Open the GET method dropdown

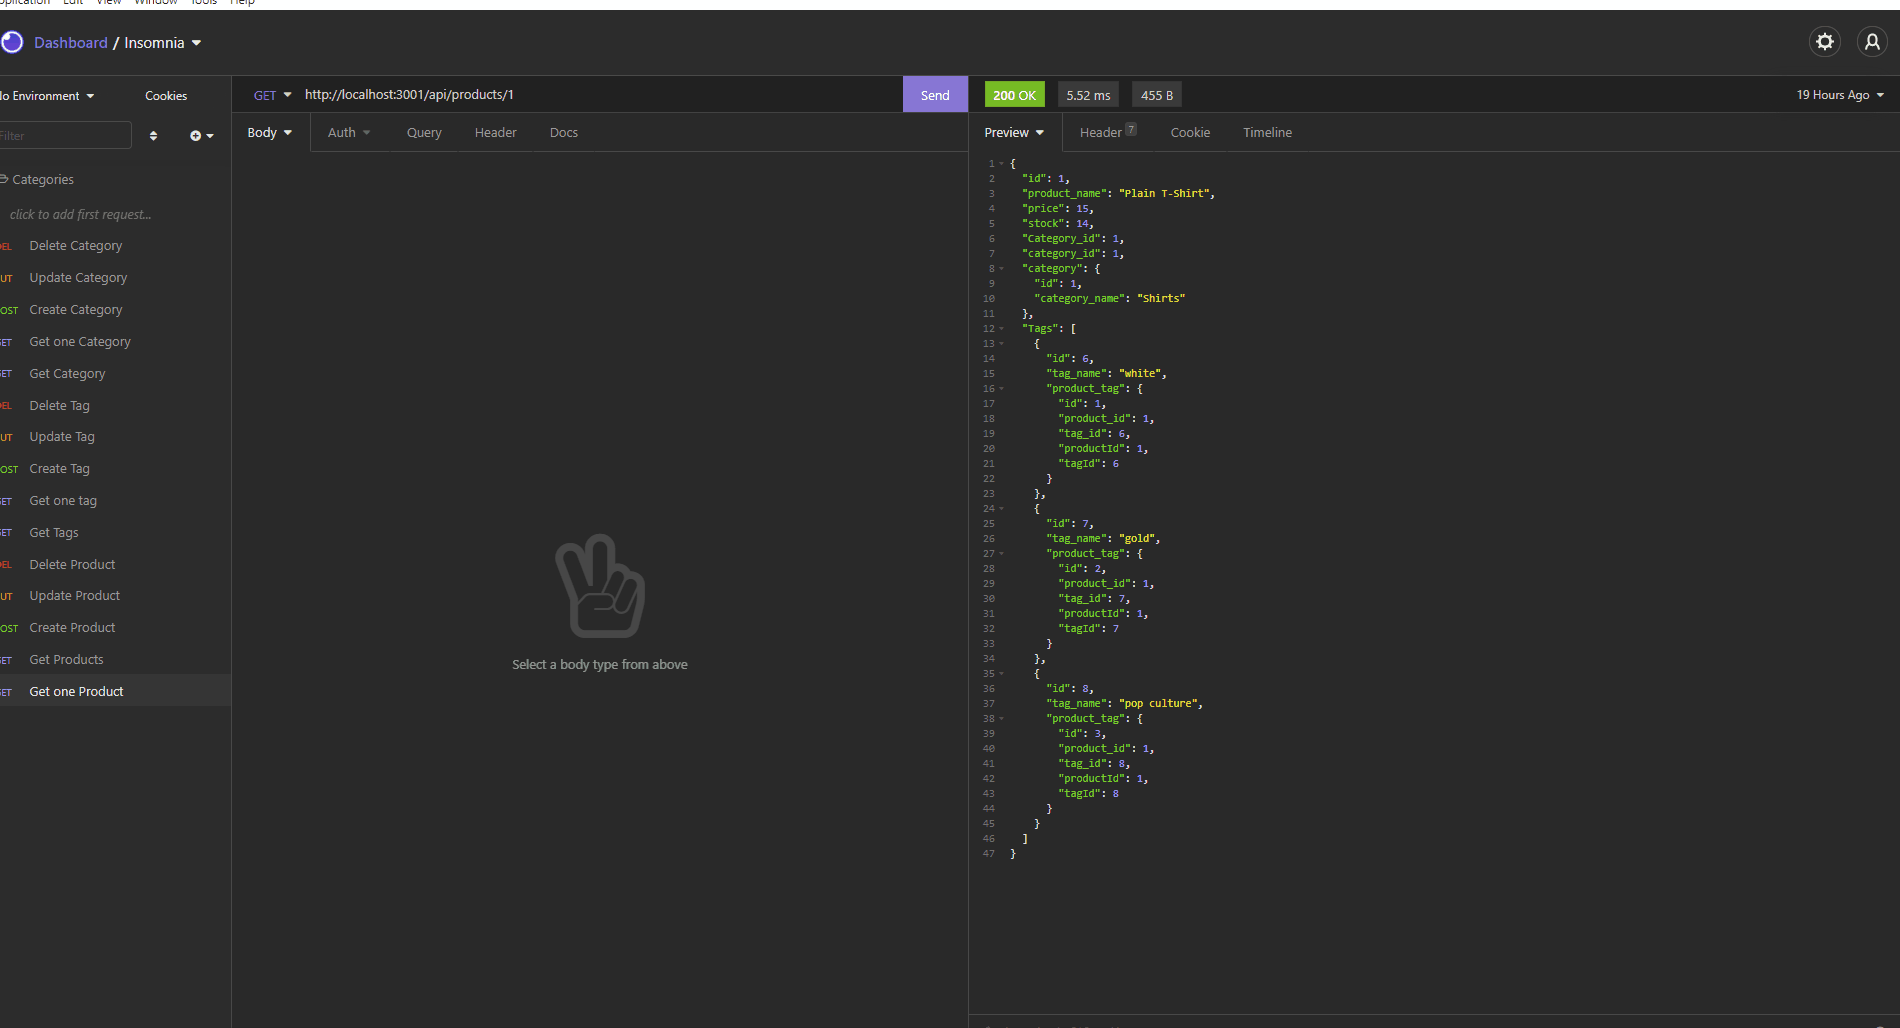(270, 94)
